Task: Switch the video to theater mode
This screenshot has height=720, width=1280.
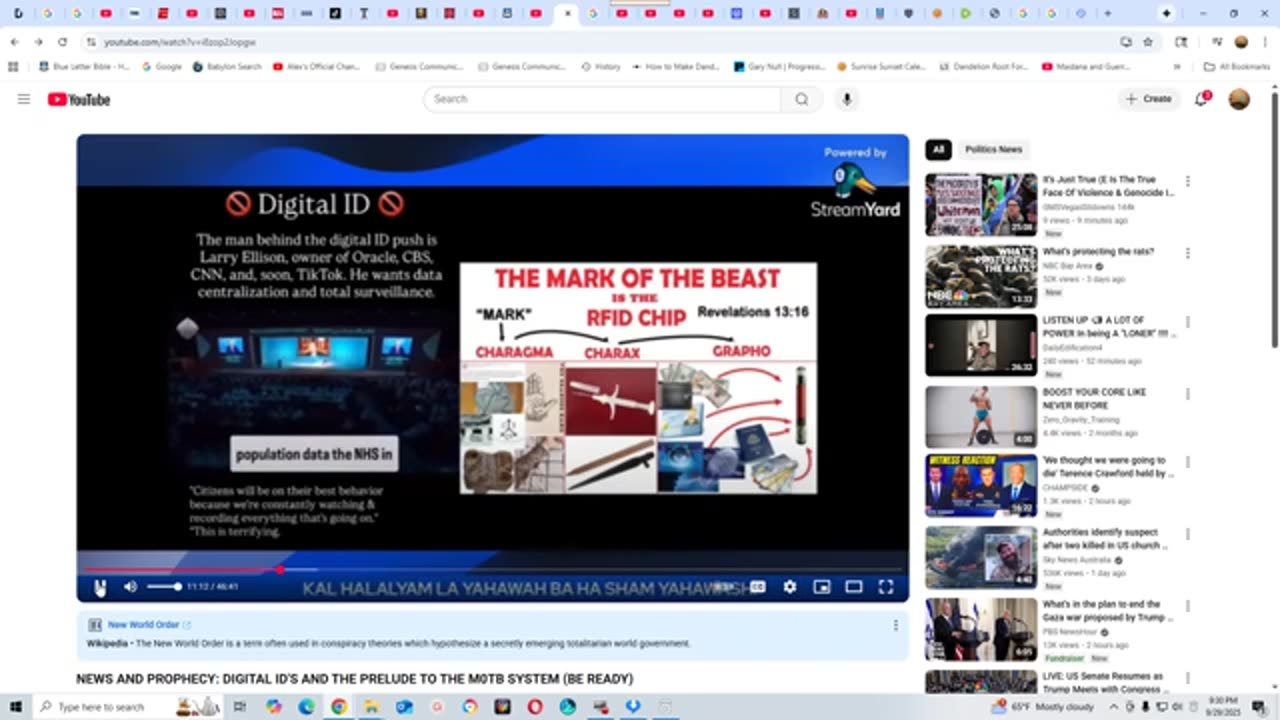Action: click(x=854, y=587)
